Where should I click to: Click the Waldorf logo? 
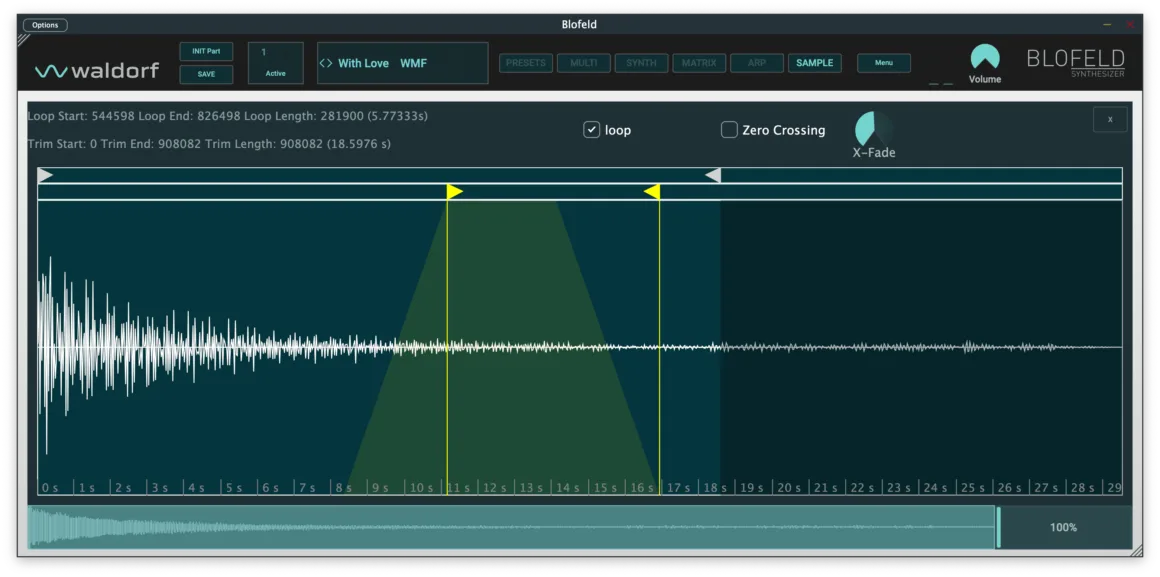(x=97, y=70)
